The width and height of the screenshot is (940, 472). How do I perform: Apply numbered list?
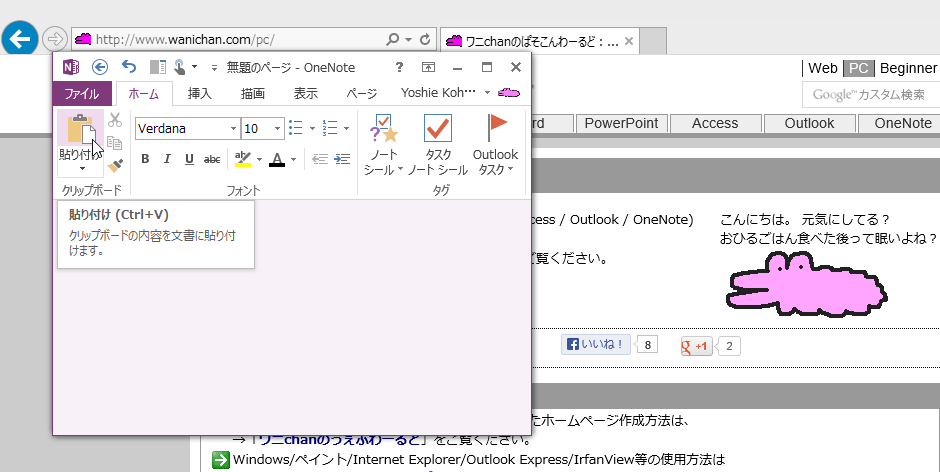(x=330, y=128)
